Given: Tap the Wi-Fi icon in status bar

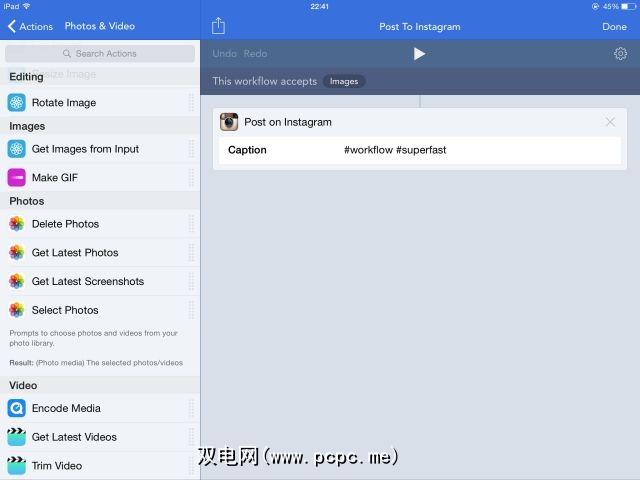Looking at the screenshot, I should 27,6.
